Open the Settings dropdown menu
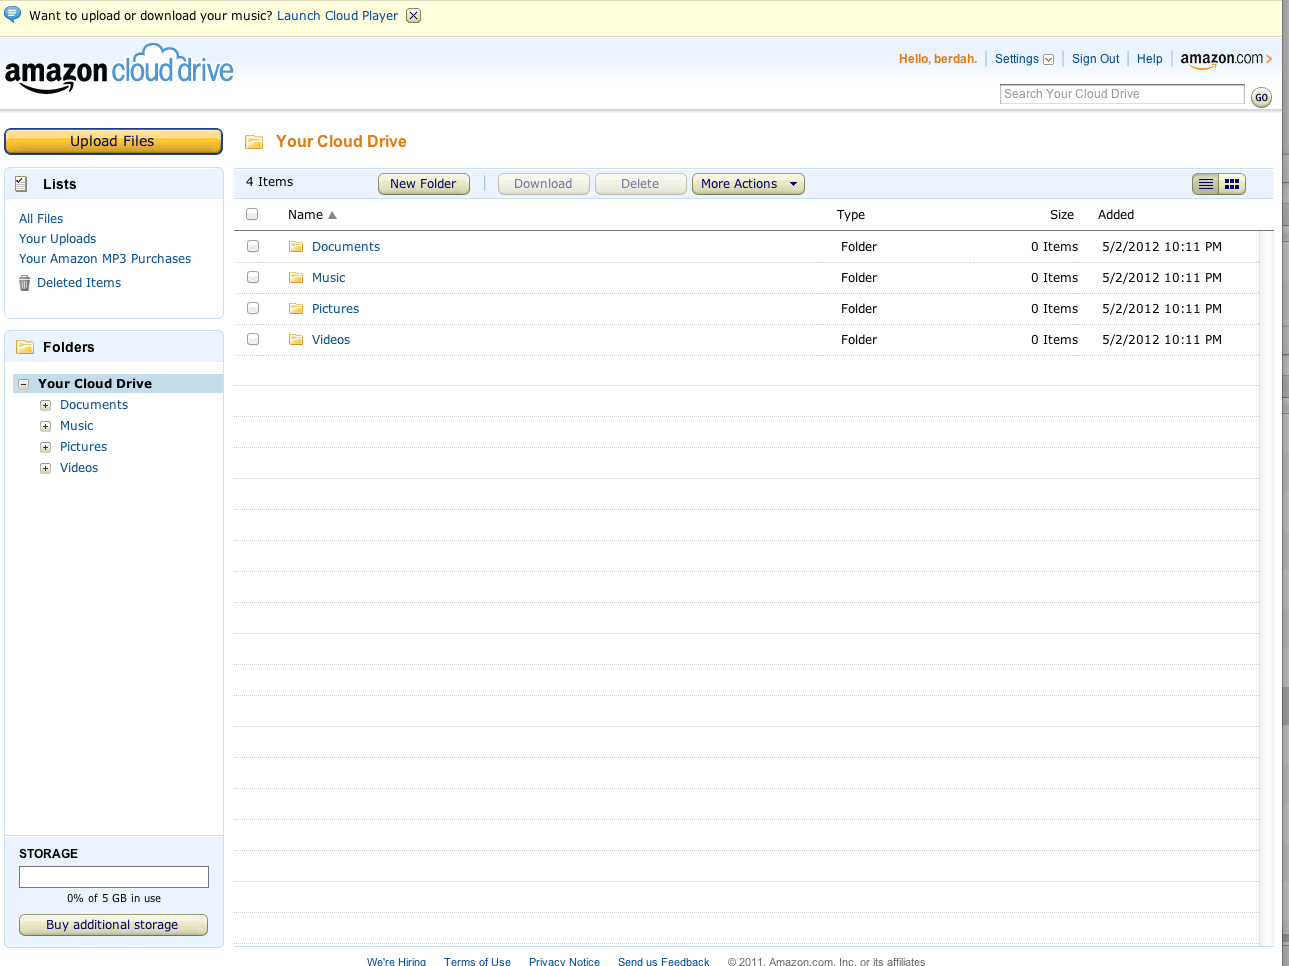The height and width of the screenshot is (966, 1289). [x=1024, y=59]
